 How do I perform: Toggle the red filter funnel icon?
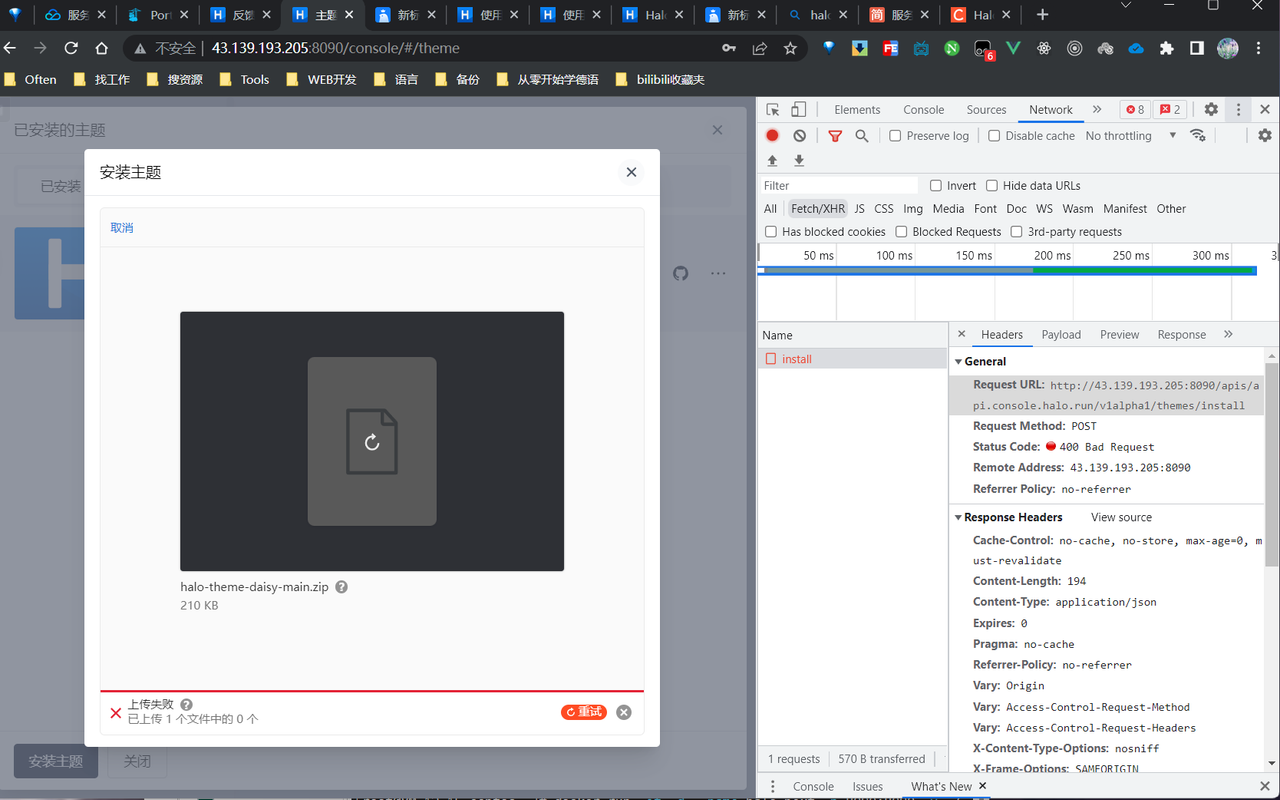[835, 136]
